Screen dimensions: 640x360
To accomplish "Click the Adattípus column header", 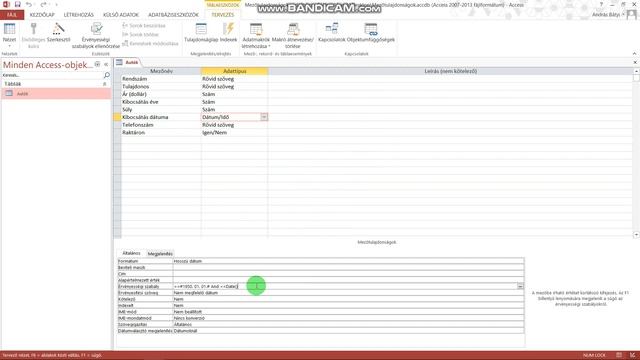I will (234, 71).
